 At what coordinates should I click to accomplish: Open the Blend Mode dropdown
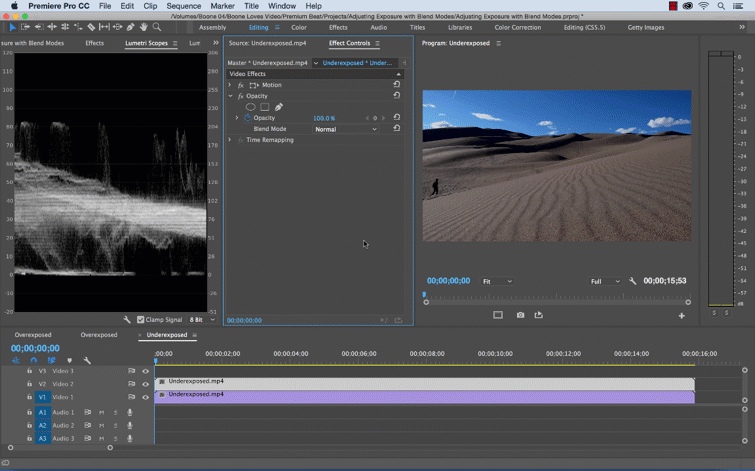click(346, 129)
